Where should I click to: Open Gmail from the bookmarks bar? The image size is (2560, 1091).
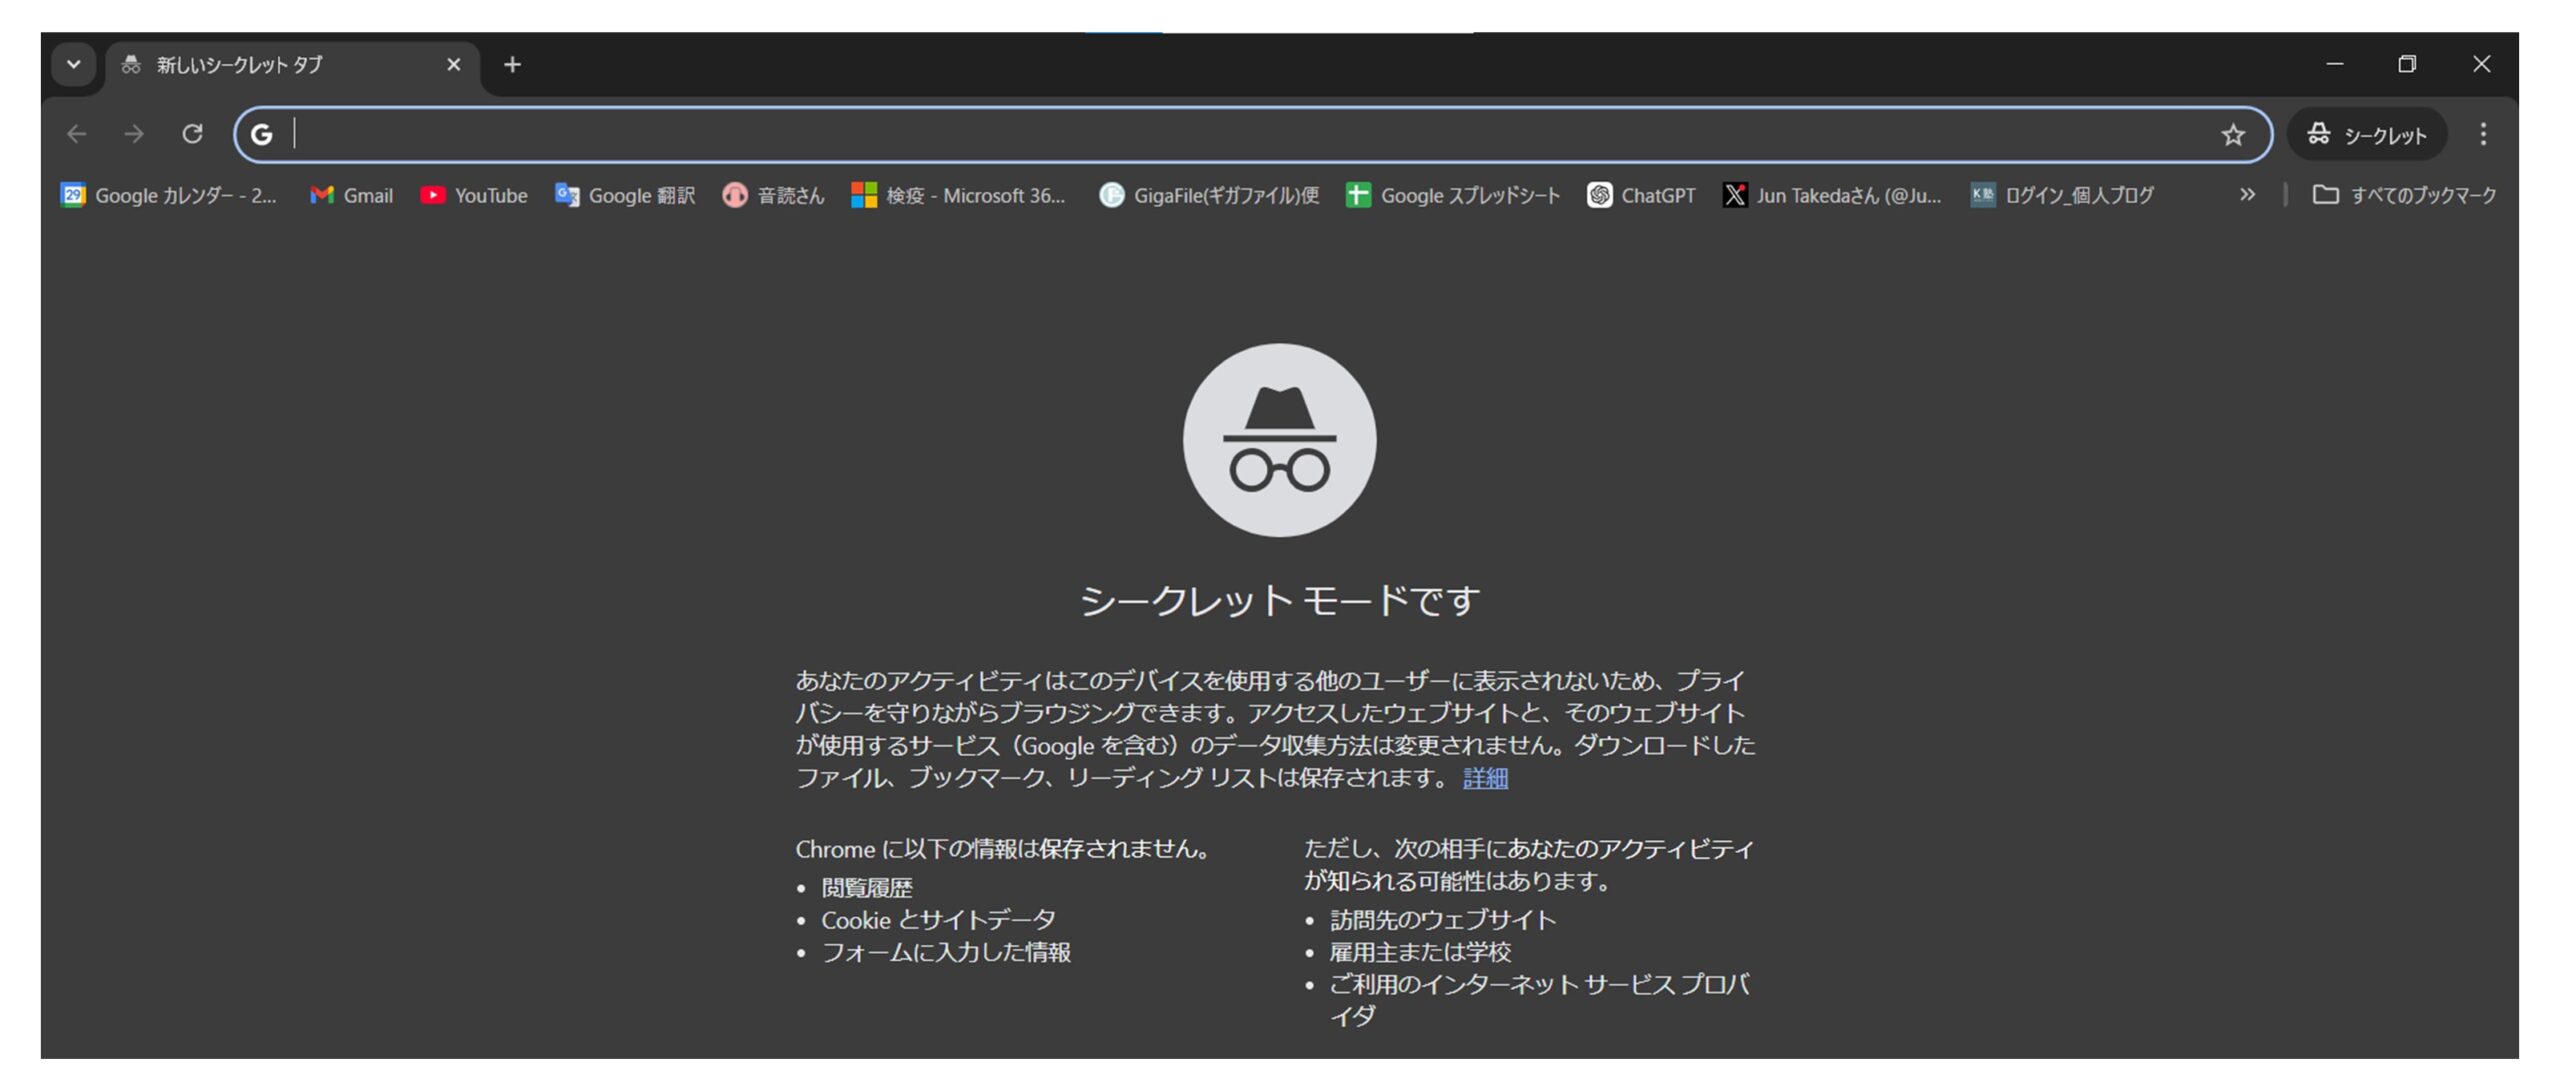[350, 195]
